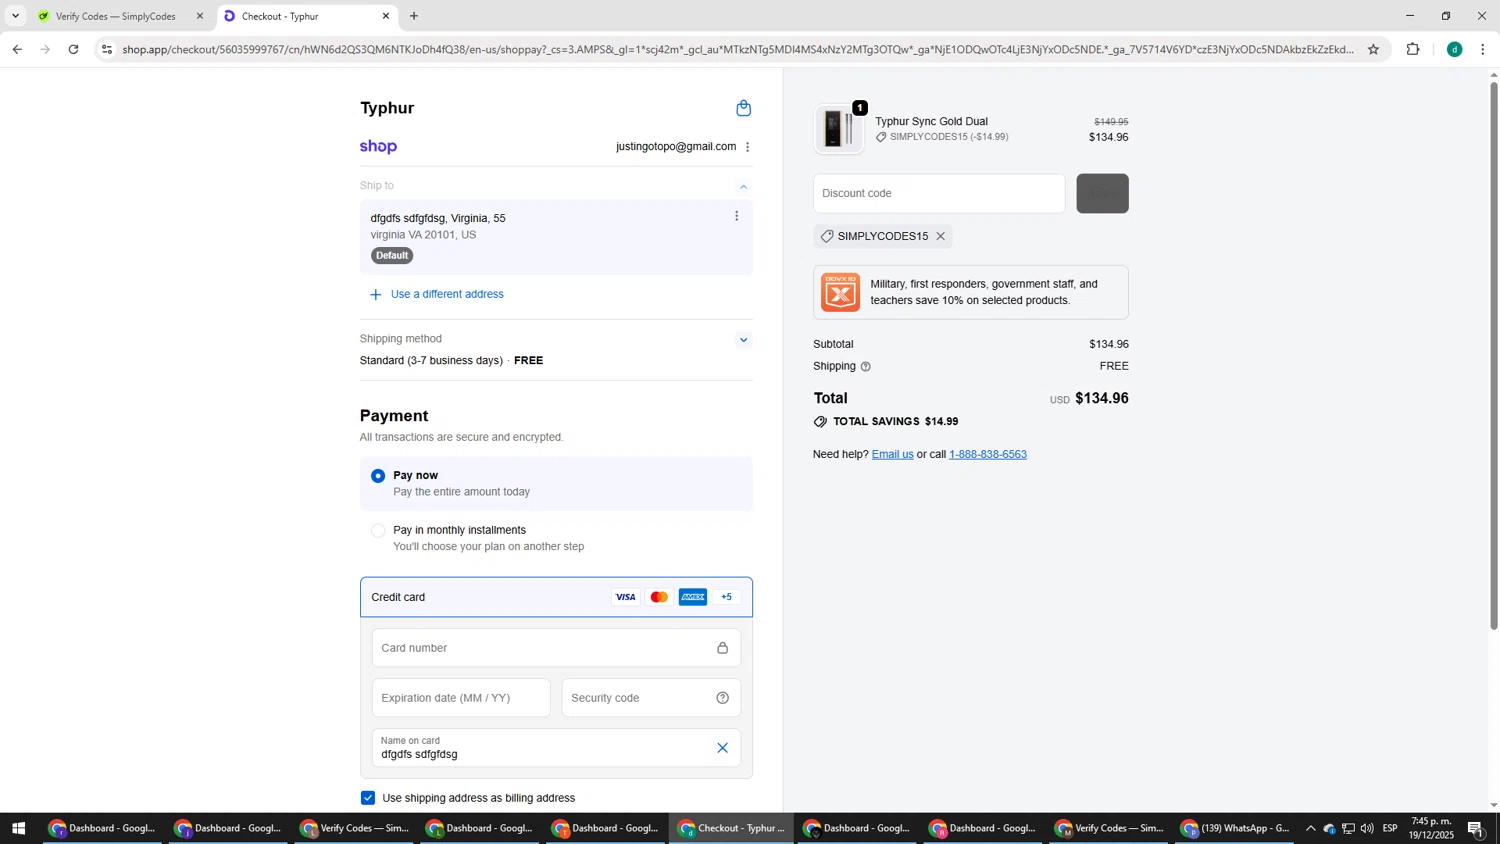Select Pay in monthly installments option
The width and height of the screenshot is (1500, 844).
(378, 531)
